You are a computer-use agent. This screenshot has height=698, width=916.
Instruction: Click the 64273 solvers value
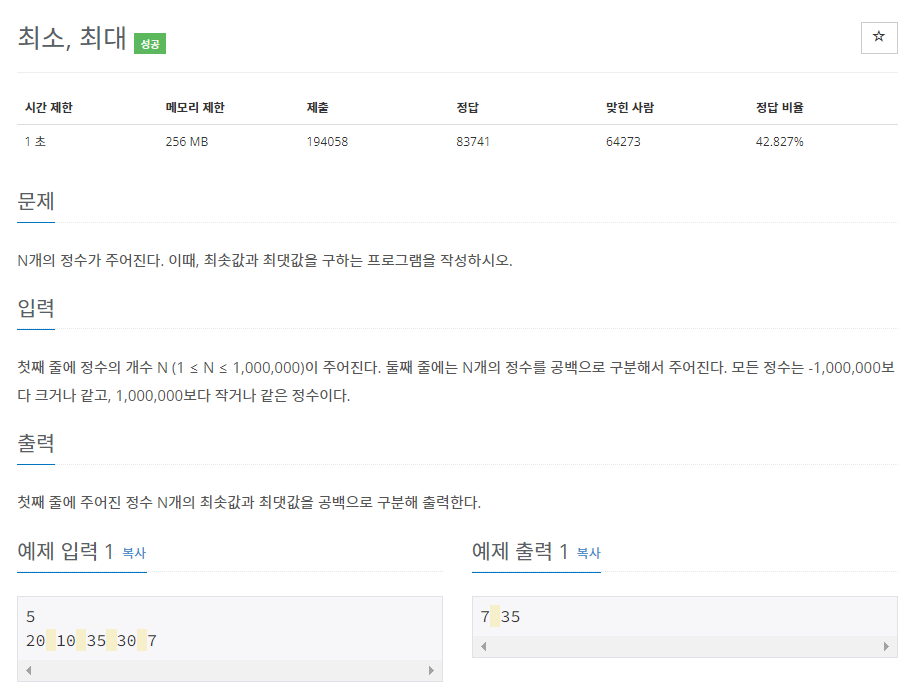tap(623, 141)
